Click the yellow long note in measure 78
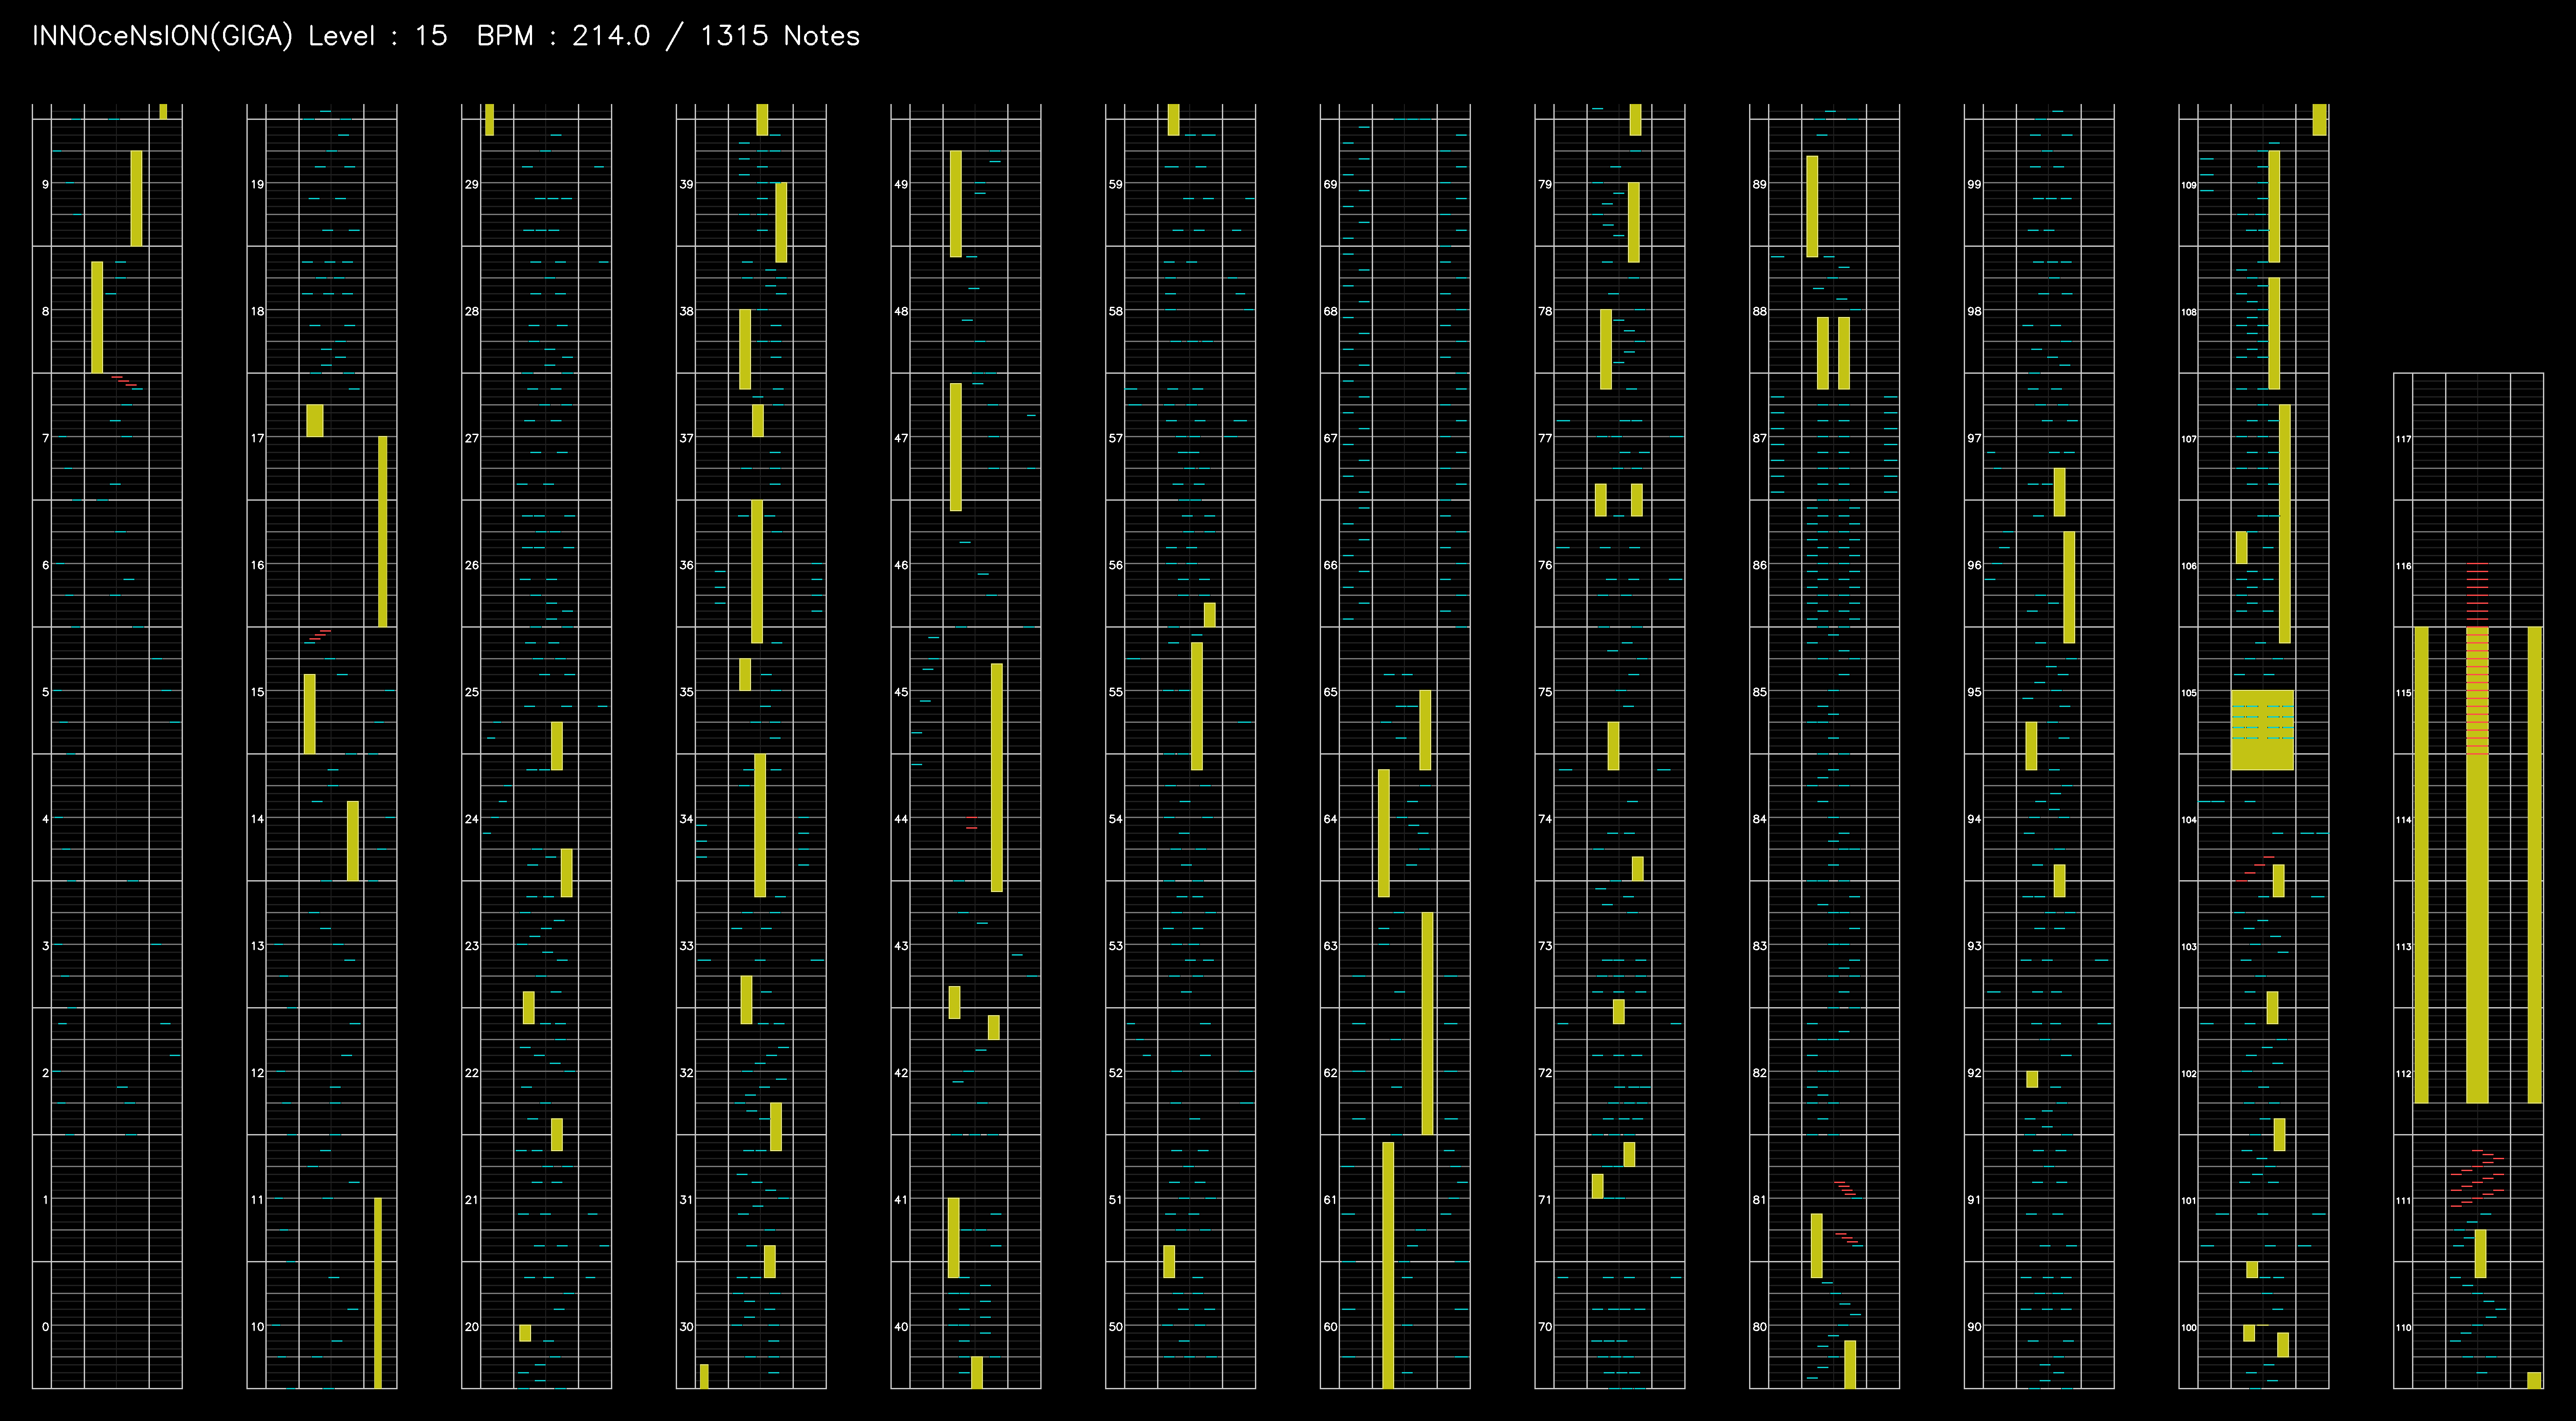 pos(1606,349)
